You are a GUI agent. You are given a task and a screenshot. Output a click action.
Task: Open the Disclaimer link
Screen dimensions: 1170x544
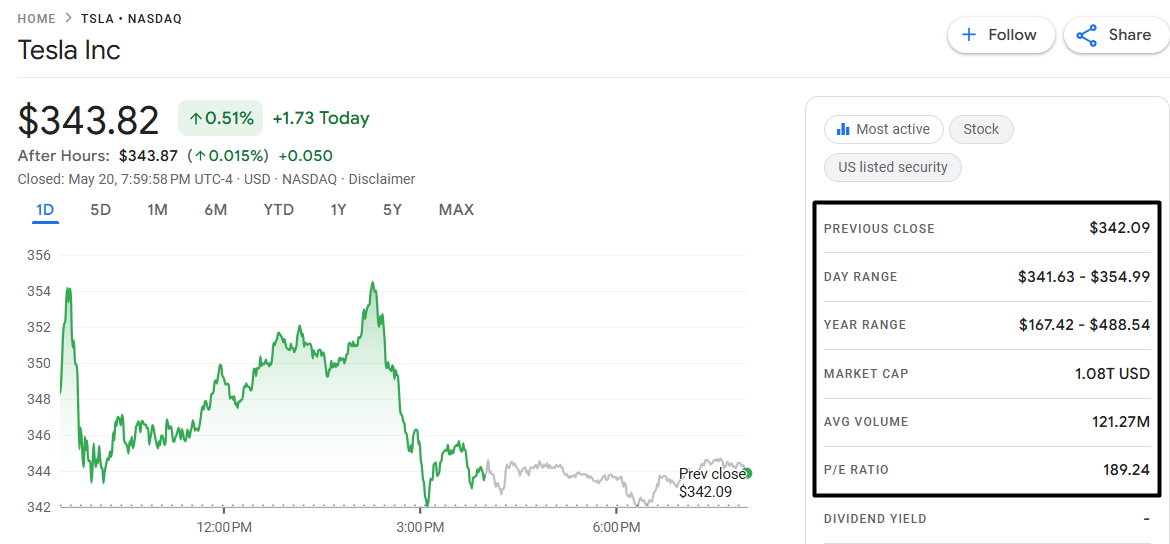click(x=382, y=179)
